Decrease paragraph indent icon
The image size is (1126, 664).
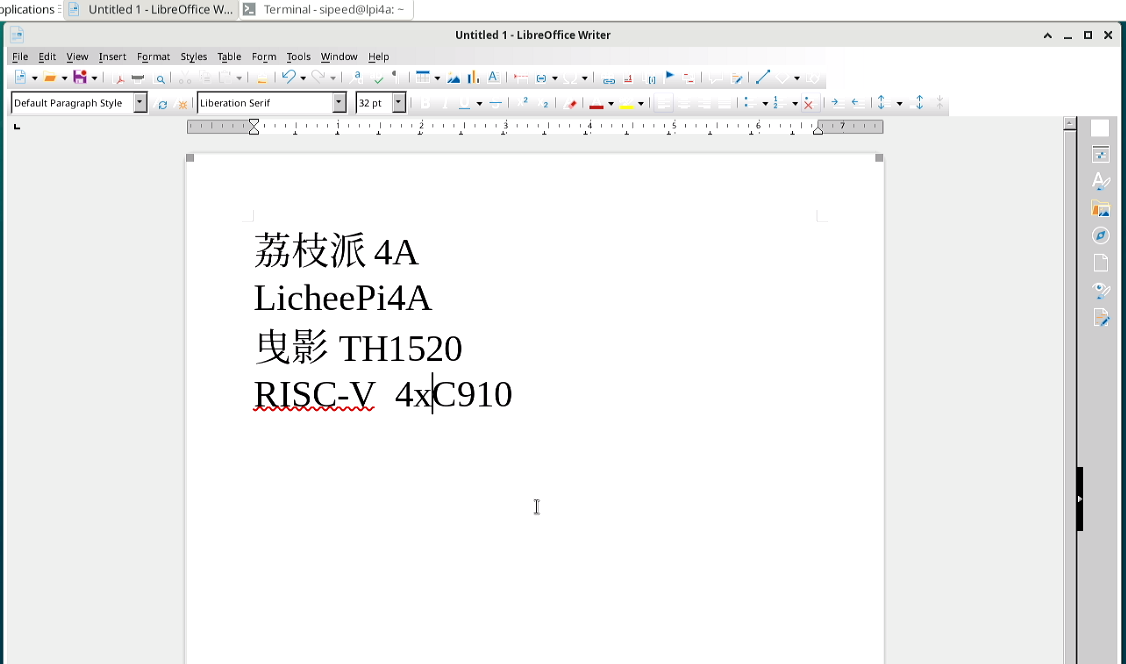click(856, 103)
